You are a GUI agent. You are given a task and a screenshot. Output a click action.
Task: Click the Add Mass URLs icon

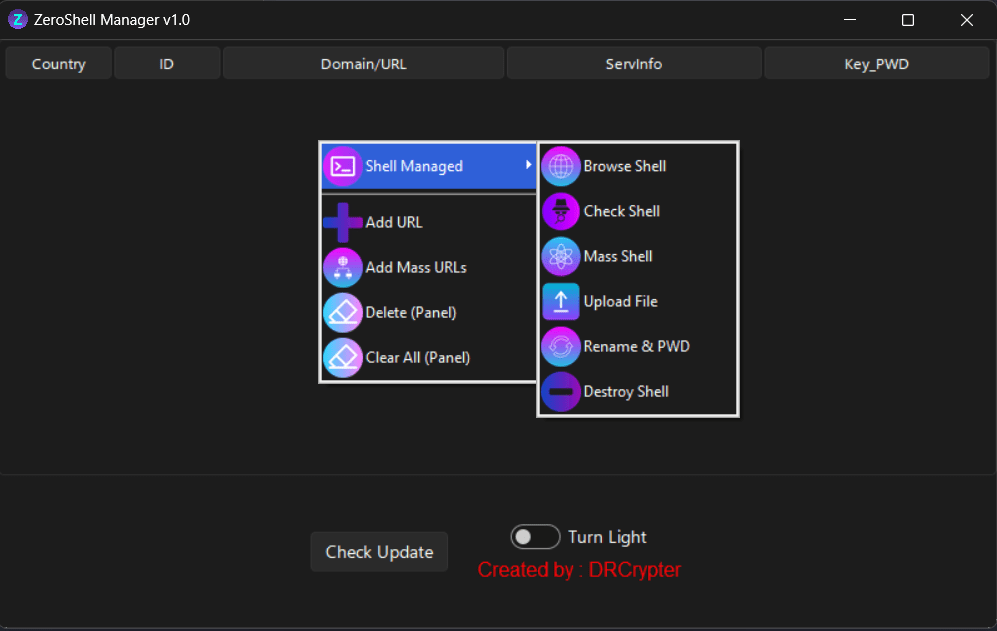coord(343,267)
